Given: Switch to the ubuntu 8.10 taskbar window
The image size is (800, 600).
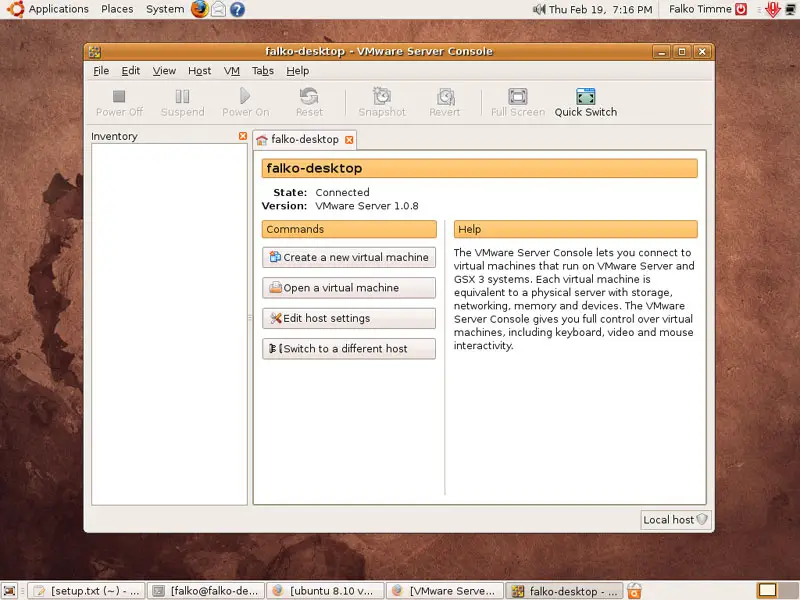Looking at the screenshot, I should [326, 591].
